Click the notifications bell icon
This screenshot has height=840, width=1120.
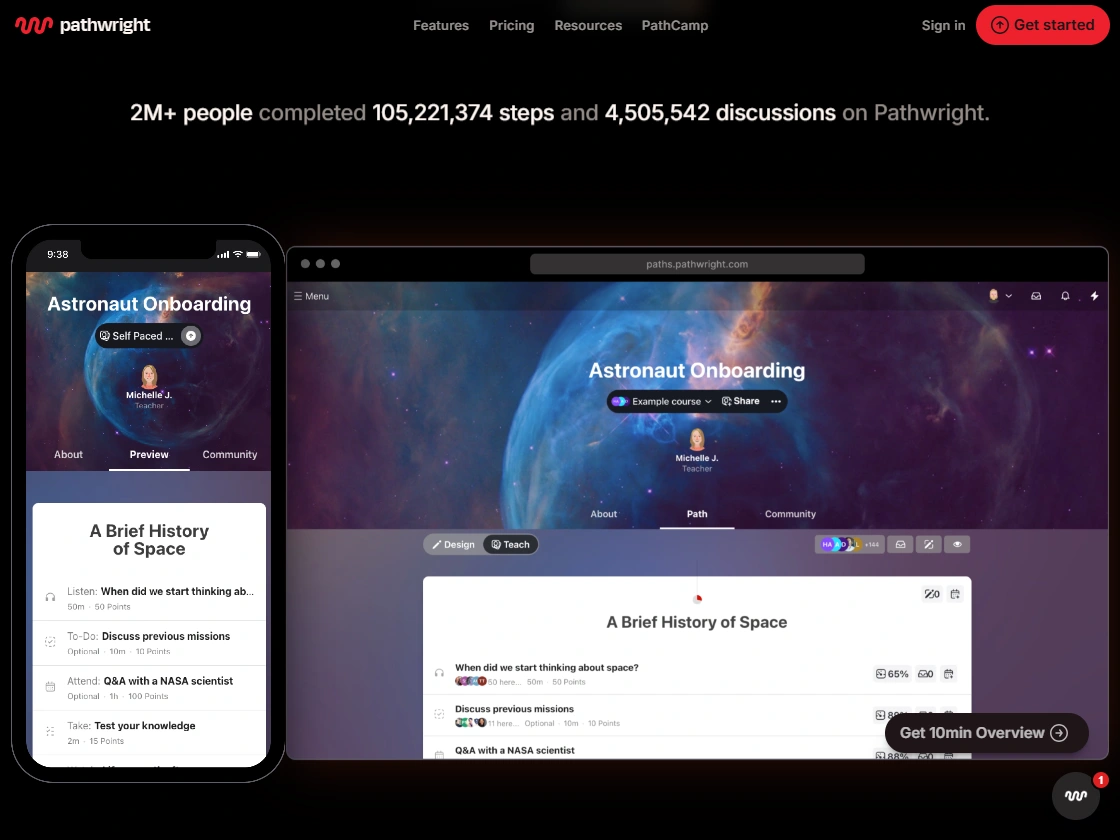(x=1065, y=296)
